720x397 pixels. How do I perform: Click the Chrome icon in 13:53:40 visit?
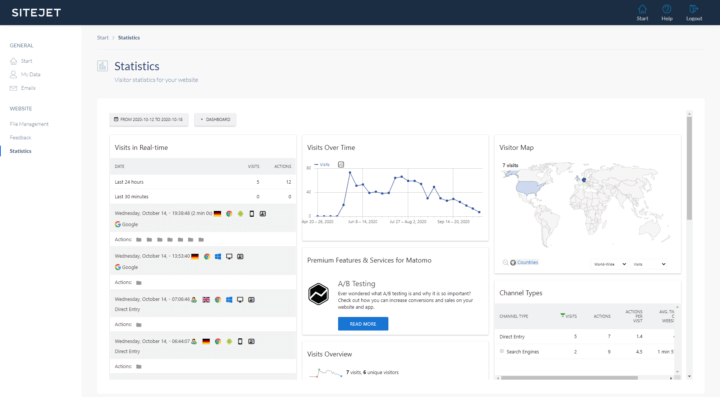click(207, 257)
